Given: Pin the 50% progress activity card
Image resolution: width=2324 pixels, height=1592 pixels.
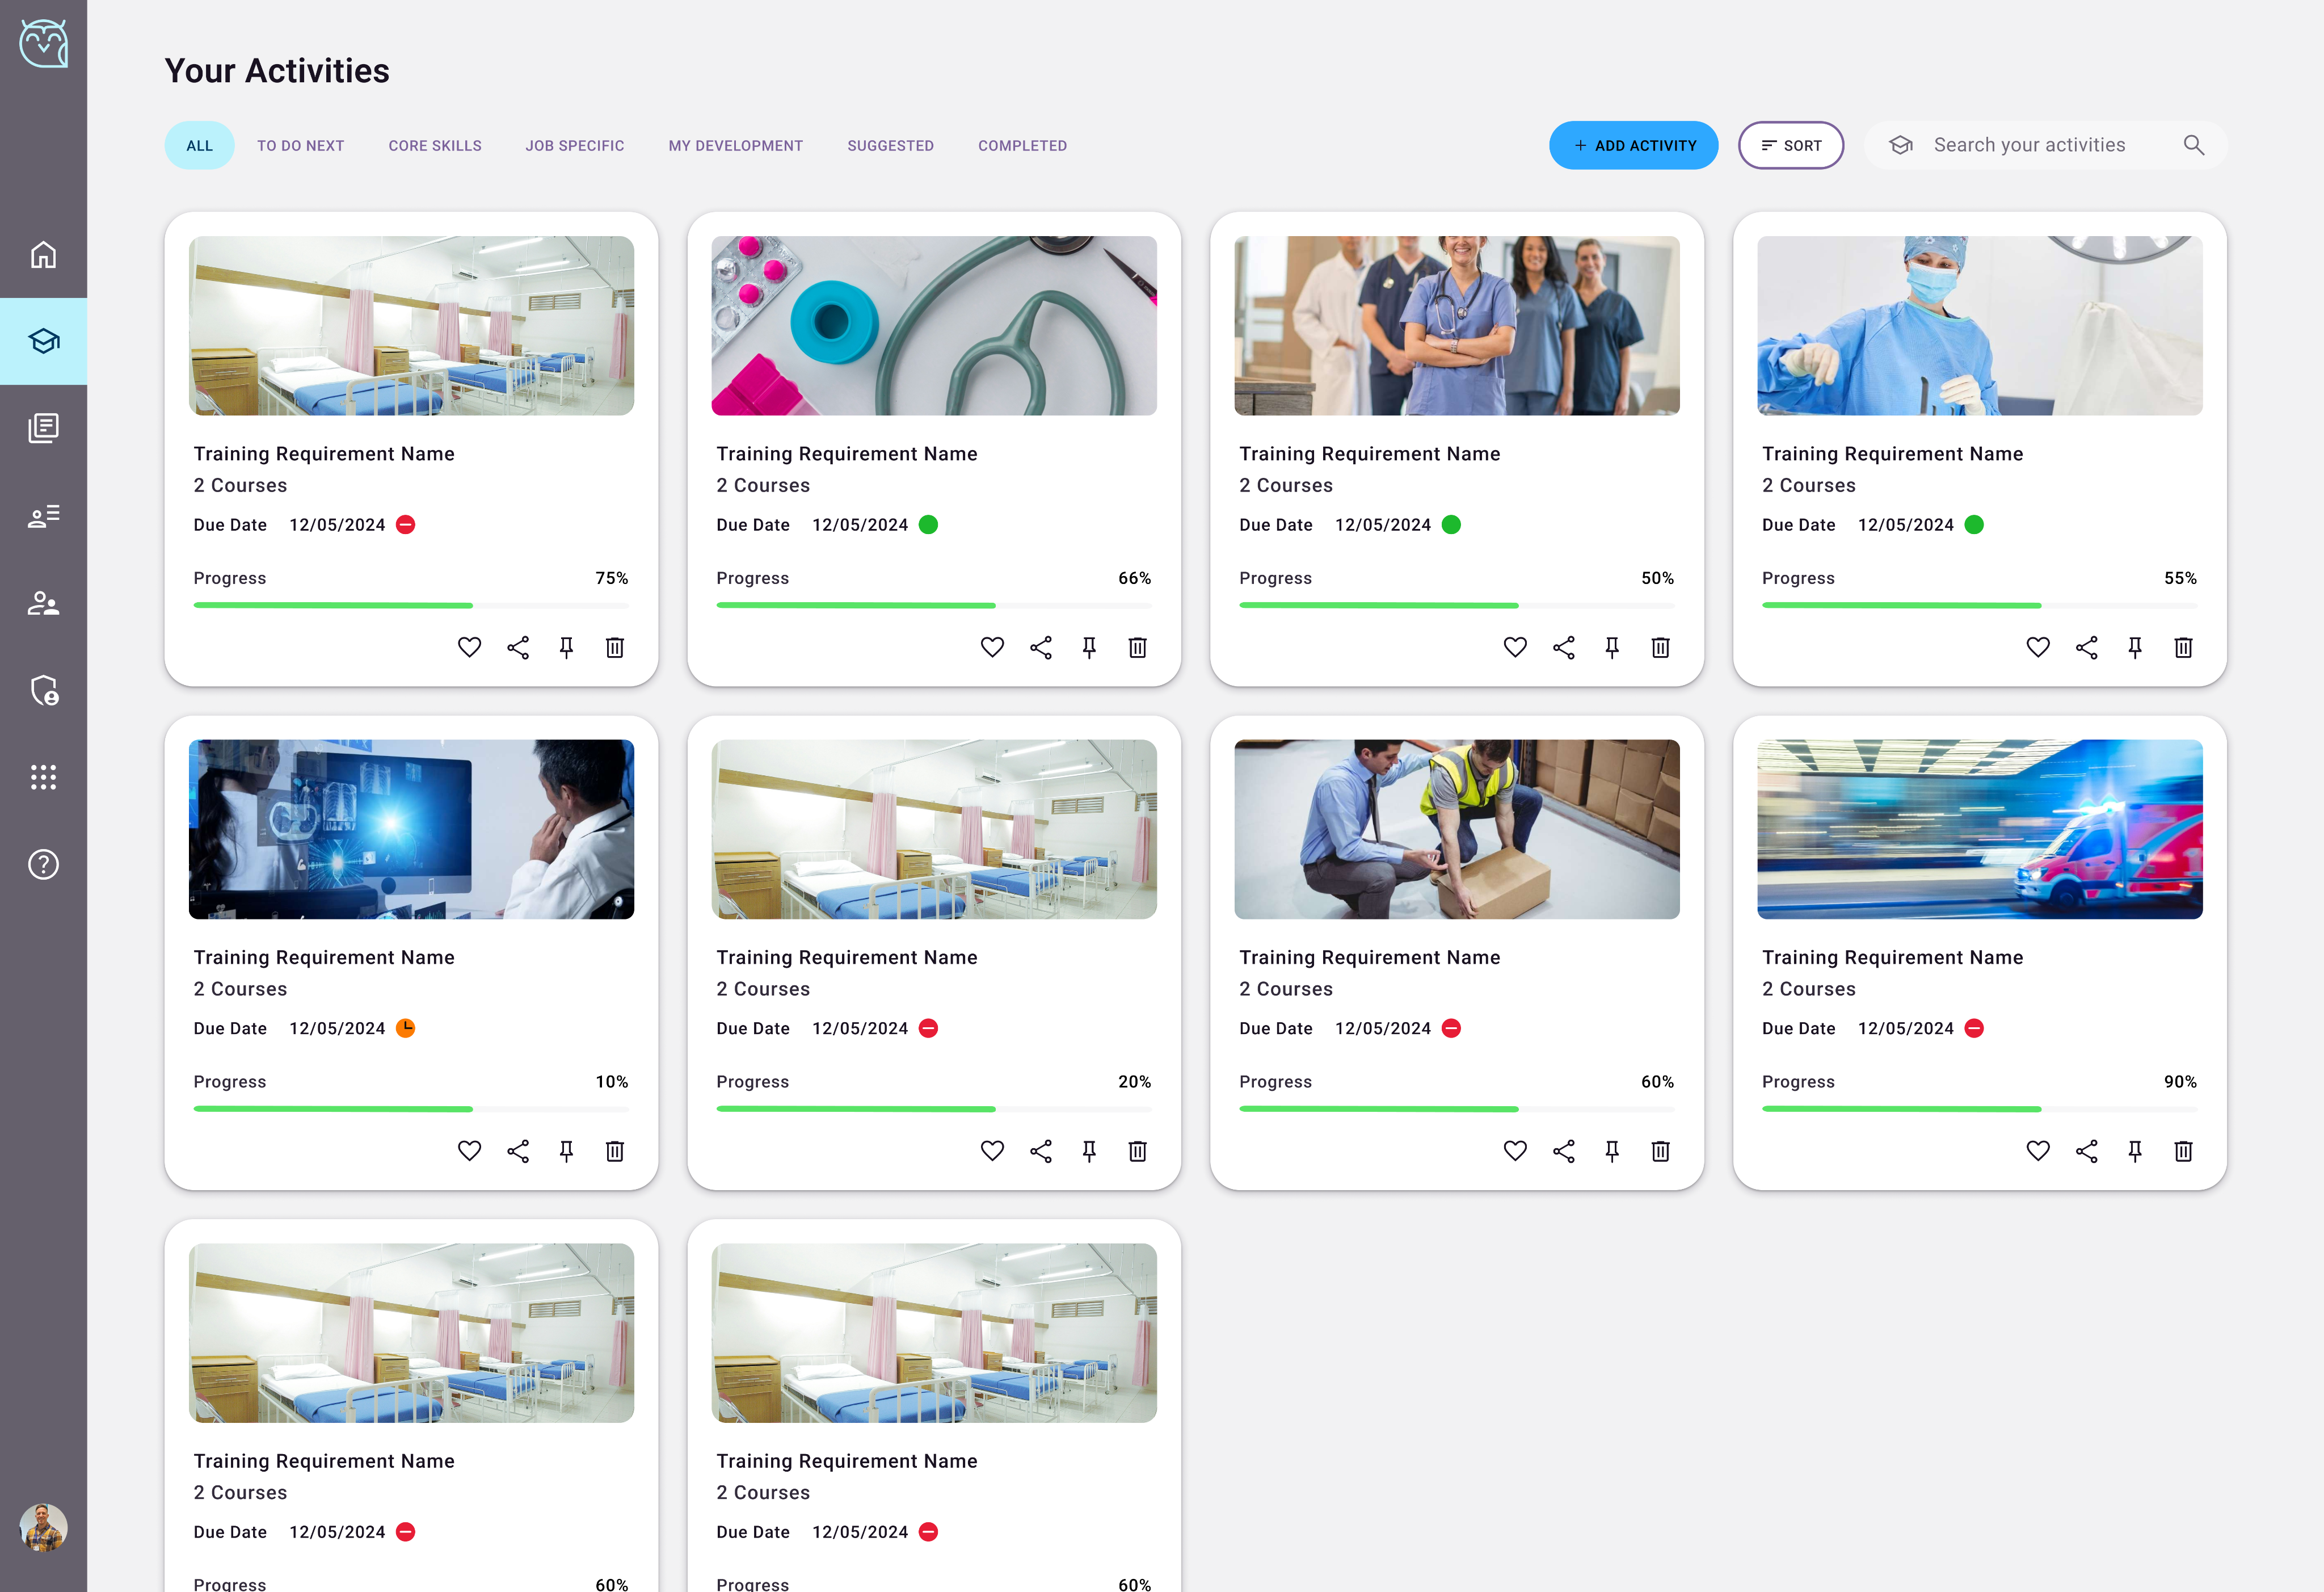Looking at the screenshot, I should 1611,648.
